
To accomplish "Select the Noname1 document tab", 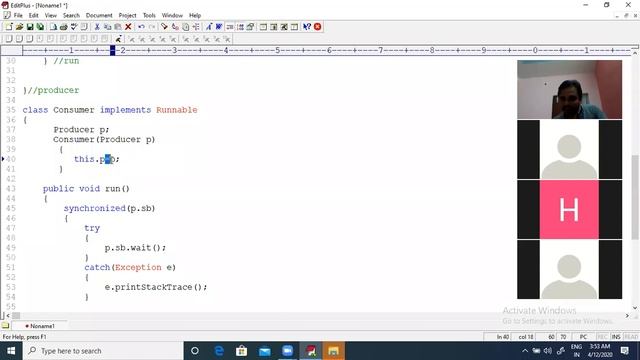I will click(40, 326).
